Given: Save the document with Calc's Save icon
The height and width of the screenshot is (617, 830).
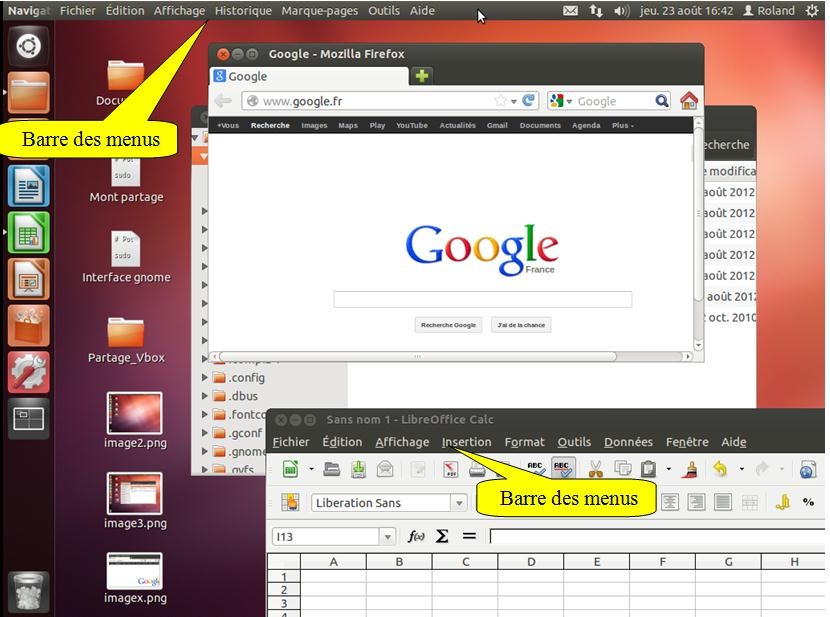Looking at the screenshot, I should (x=358, y=469).
